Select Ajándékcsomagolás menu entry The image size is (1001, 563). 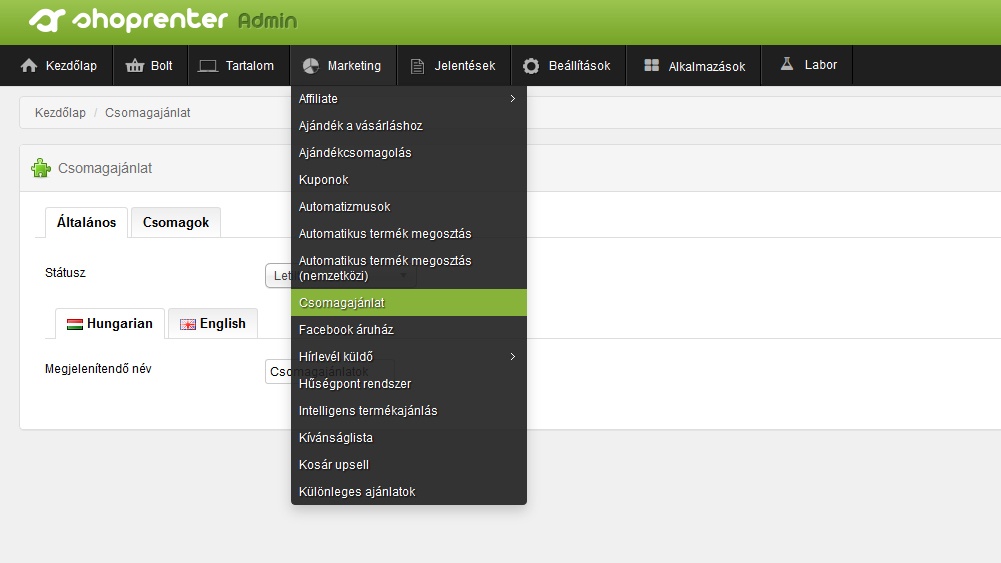click(x=409, y=153)
